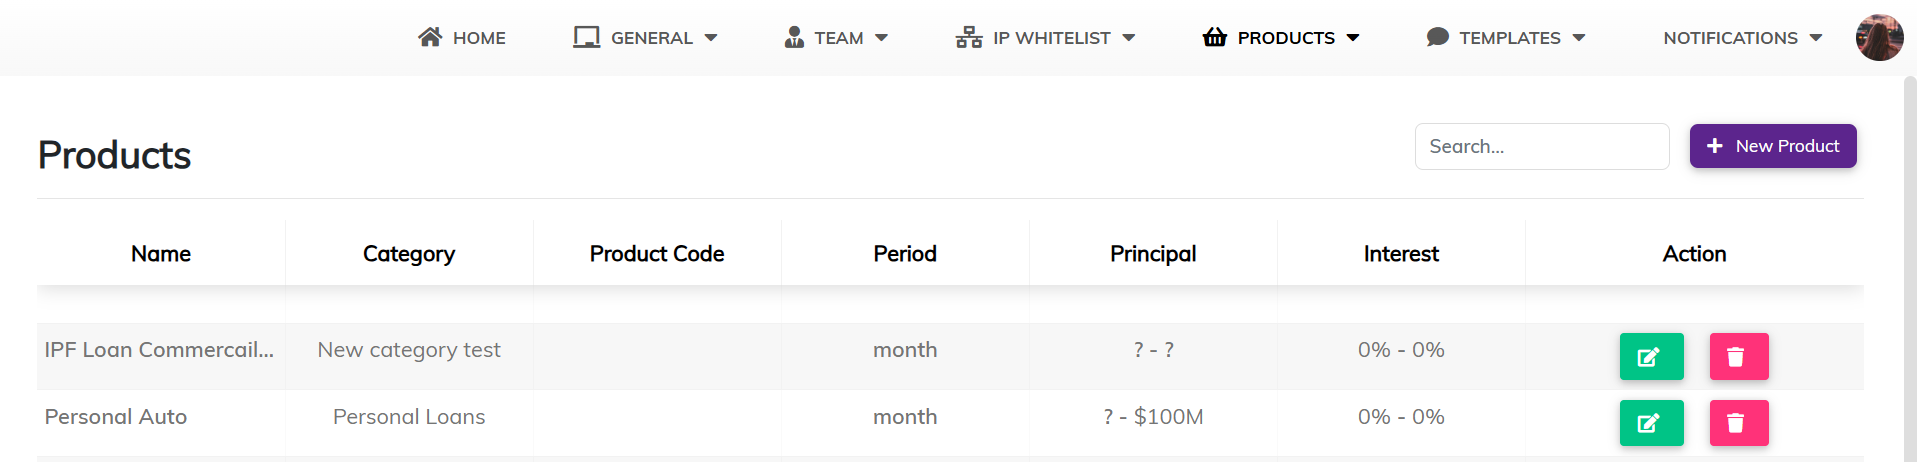The image size is (1917, 462).
Task: Delete the Personal Auto product
Action: pyautogui.click(x=1738, y=424)
